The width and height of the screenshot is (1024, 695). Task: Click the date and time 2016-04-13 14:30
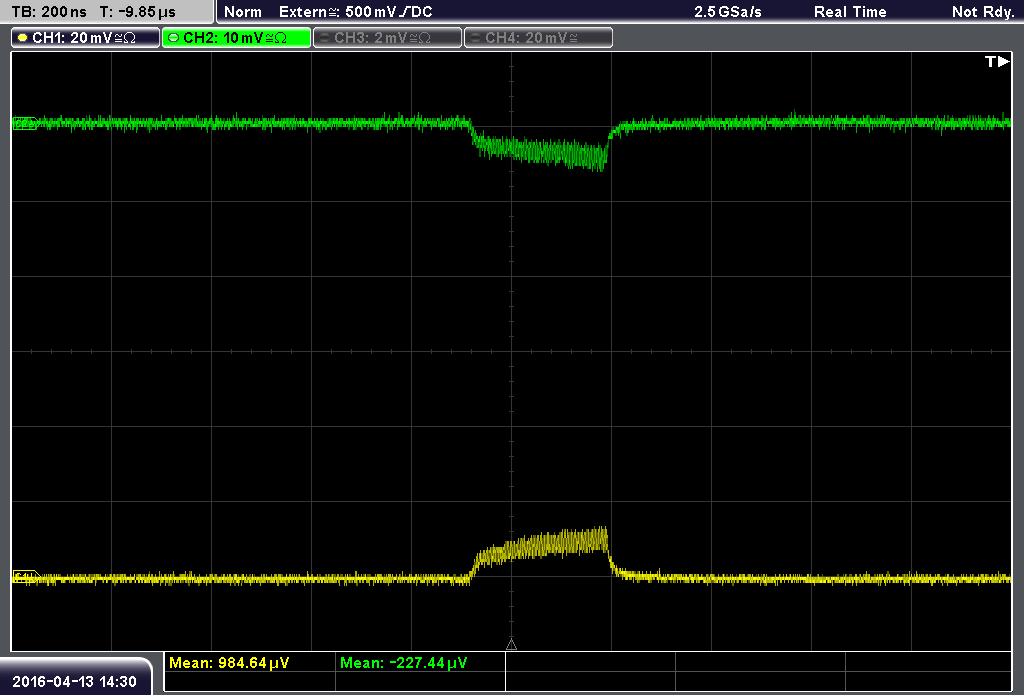(x=74, y=682)
